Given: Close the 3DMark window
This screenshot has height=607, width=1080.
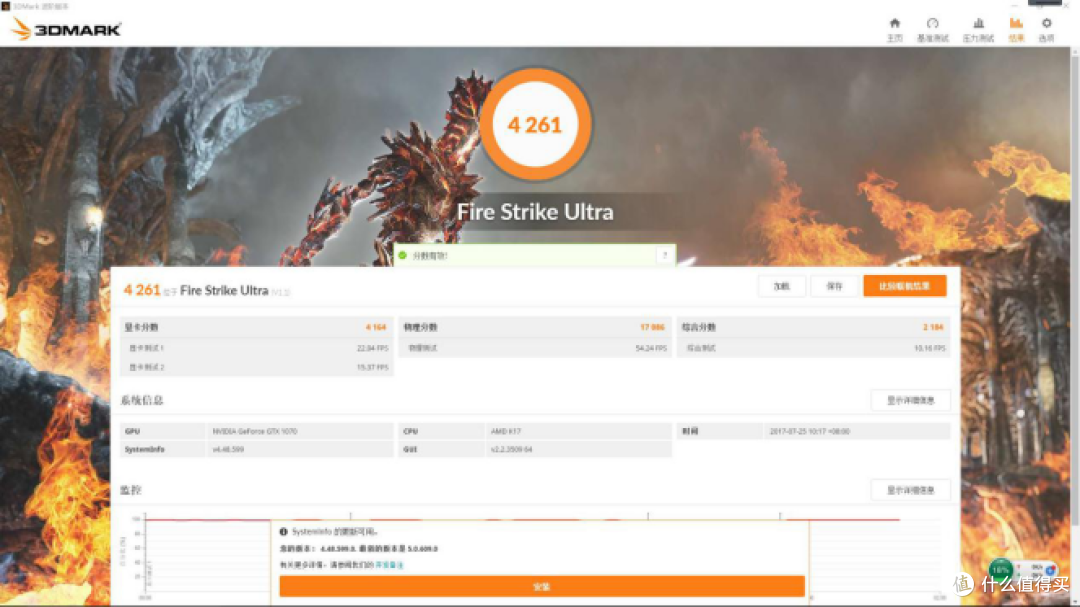Looking at the screenshot, I should pos(1066,6).
